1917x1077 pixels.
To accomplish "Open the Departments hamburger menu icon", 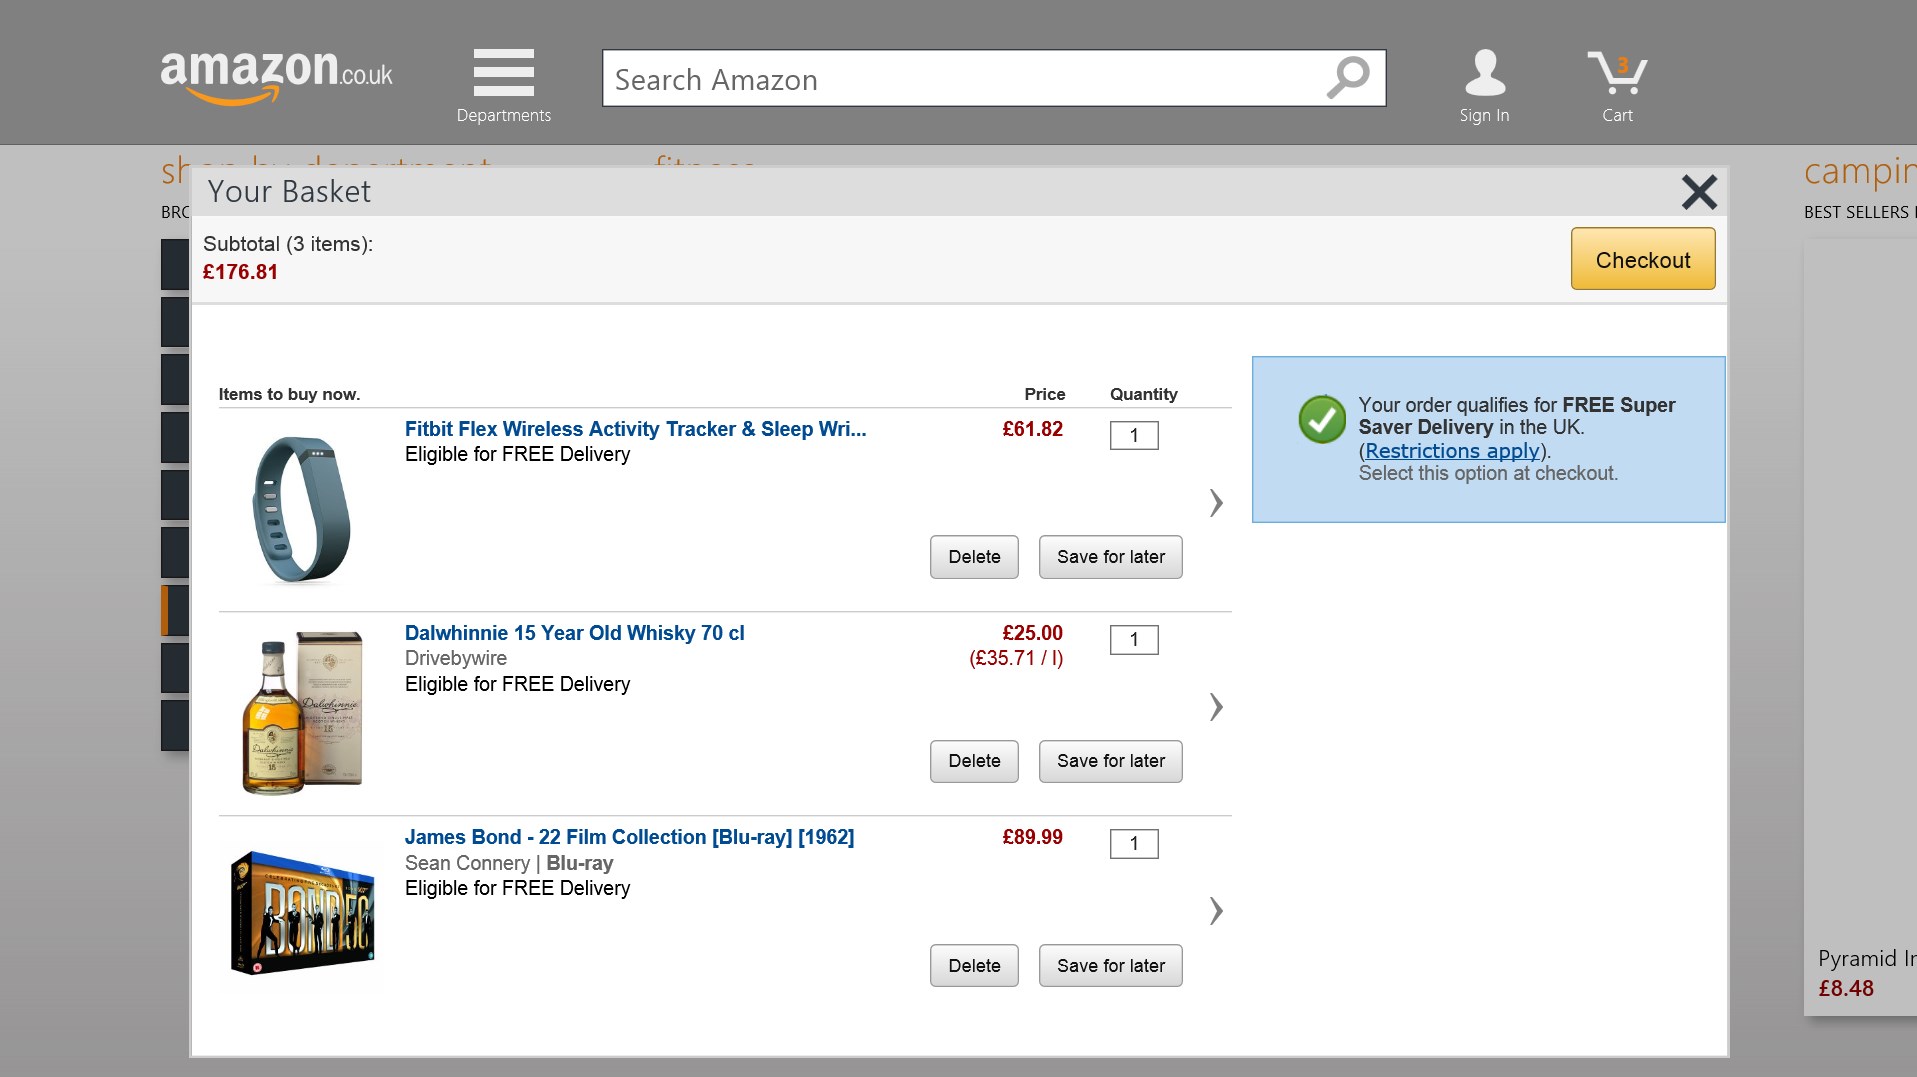I will [503, 72].
